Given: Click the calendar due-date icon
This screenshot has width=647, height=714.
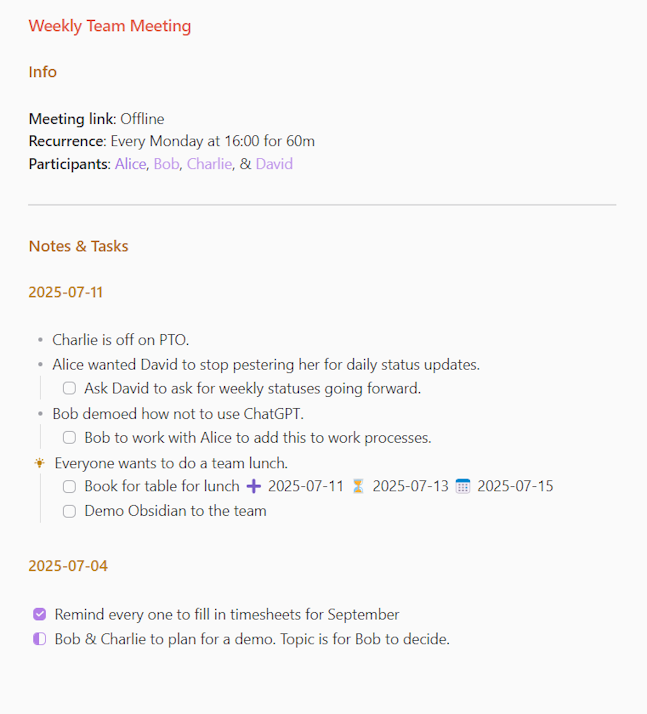Looking at the screenshot, I should point(463,486).
